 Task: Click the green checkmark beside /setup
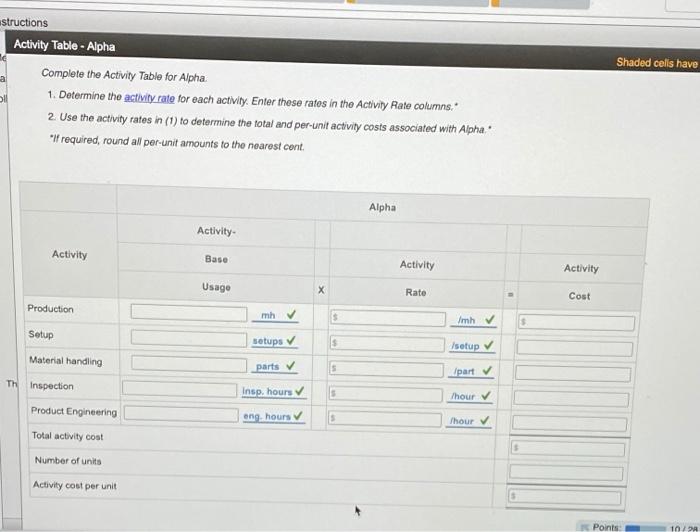point(489,345)
